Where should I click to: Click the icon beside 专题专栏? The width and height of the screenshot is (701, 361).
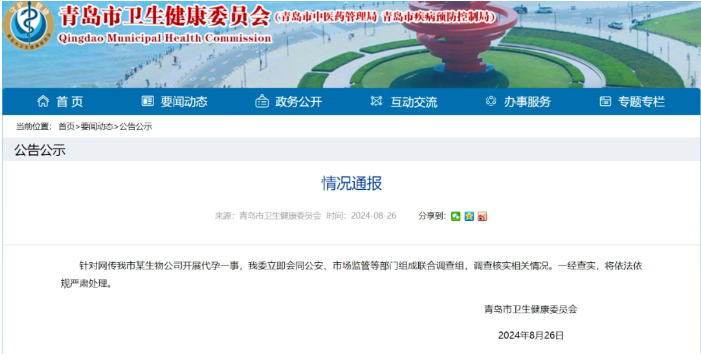tap(605, 101)
